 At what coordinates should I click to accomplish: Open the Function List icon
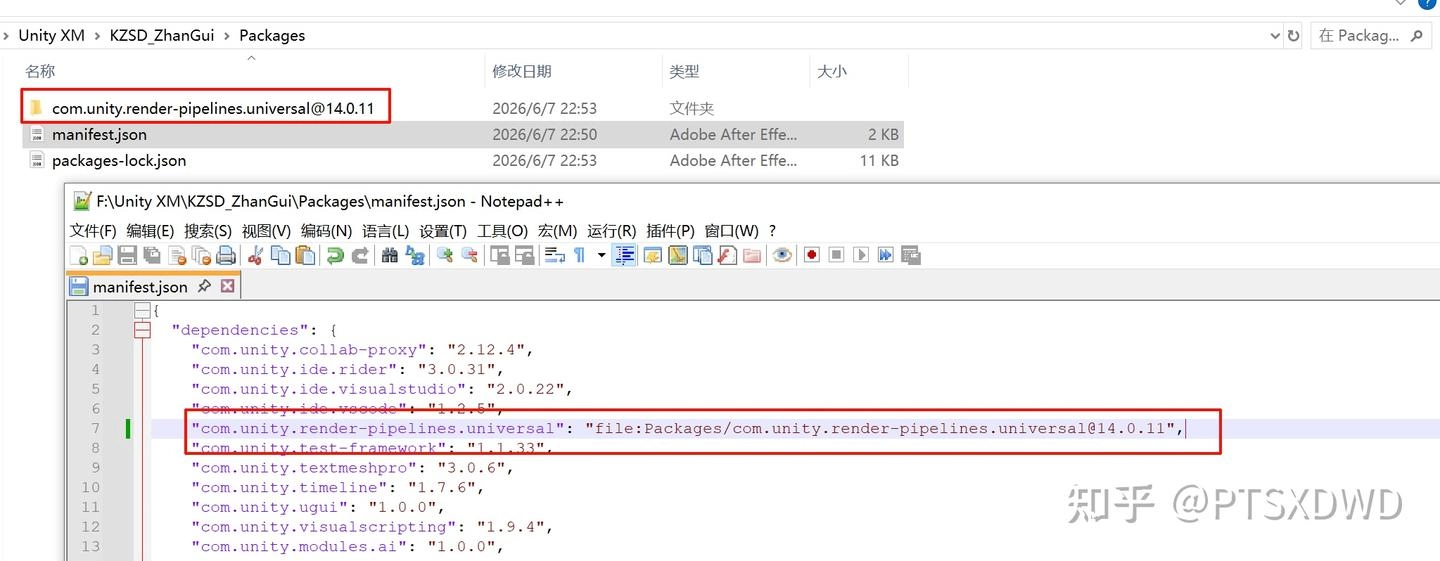coord(727,255)
